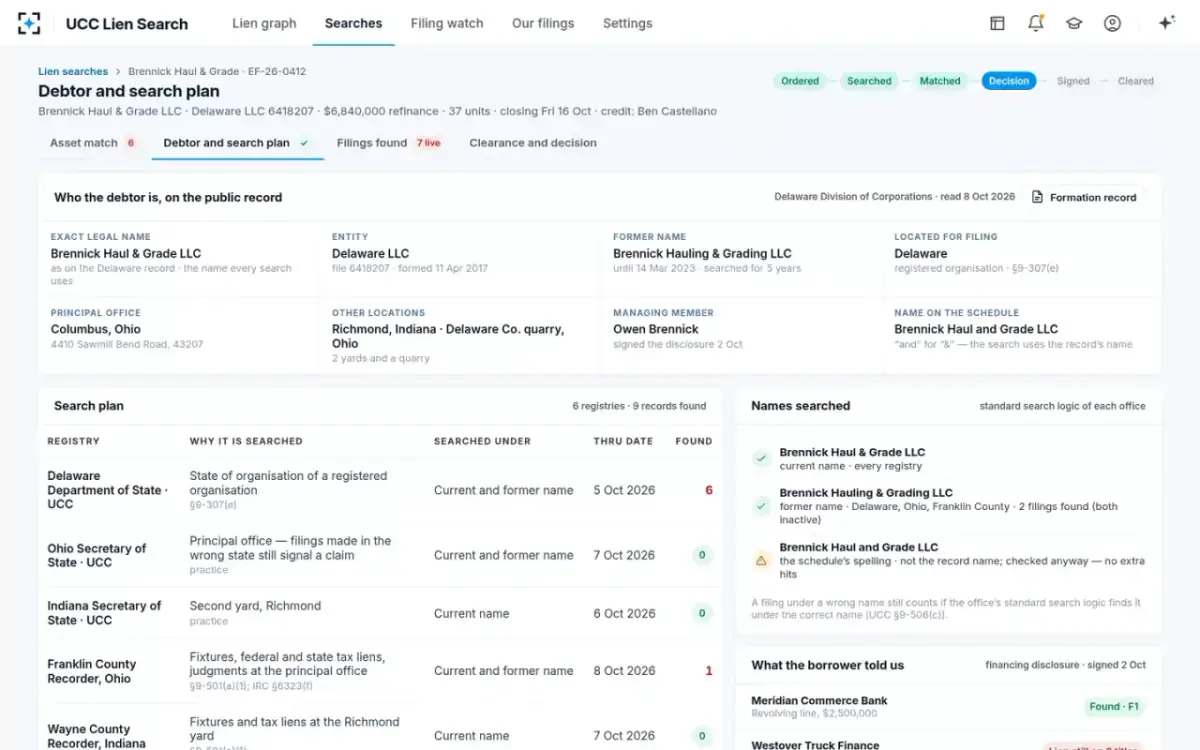
Task: Click the 0 found badge for Wayne County
Action: 702,736
